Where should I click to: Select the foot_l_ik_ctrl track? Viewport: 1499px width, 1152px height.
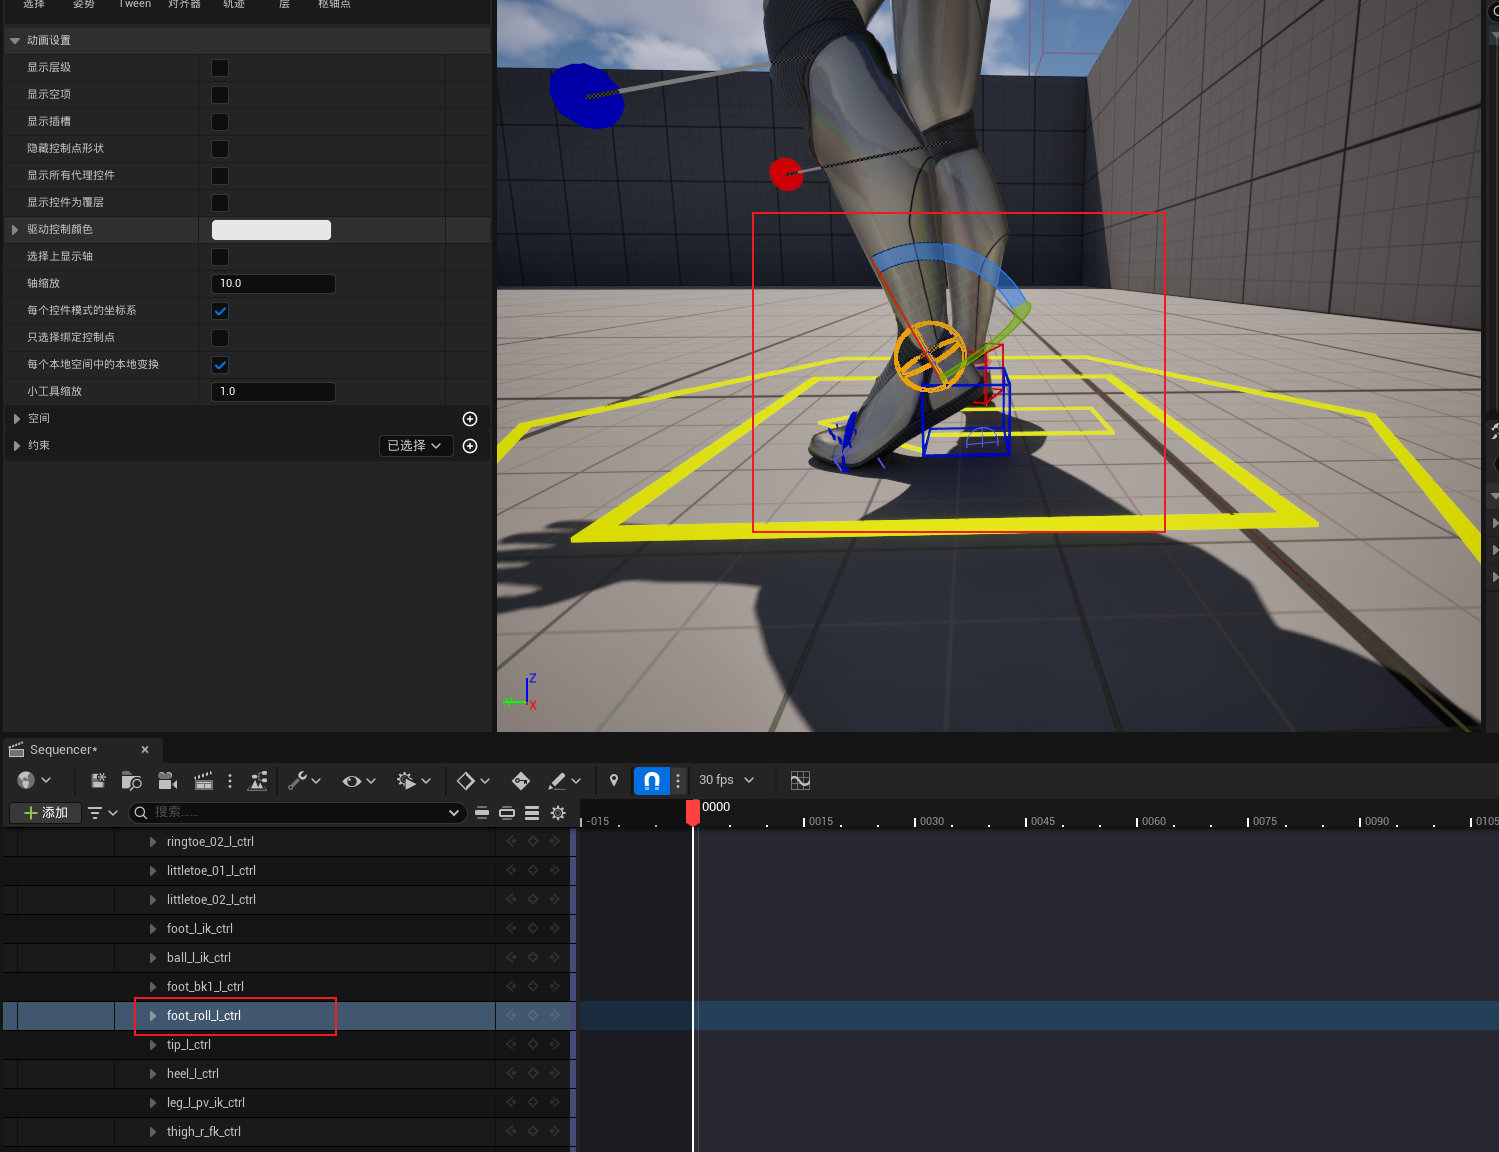coord(199,929)
